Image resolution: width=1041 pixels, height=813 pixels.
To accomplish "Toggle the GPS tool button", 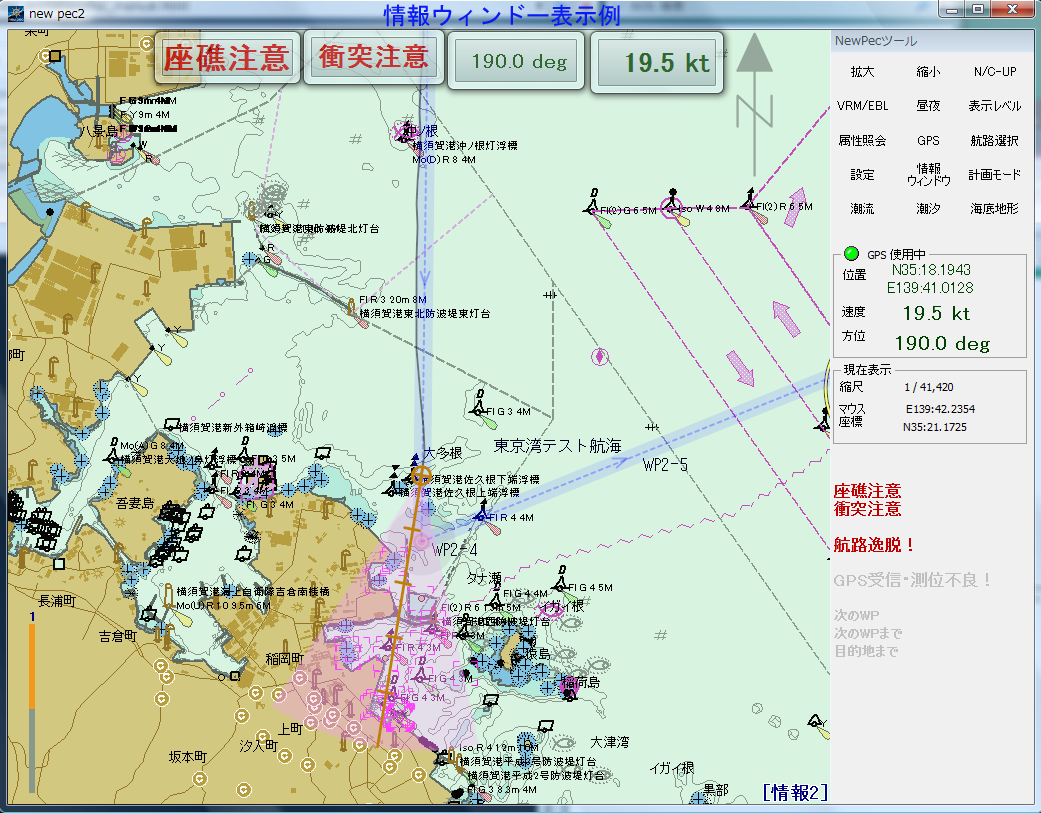I will (x=927, y=140).
